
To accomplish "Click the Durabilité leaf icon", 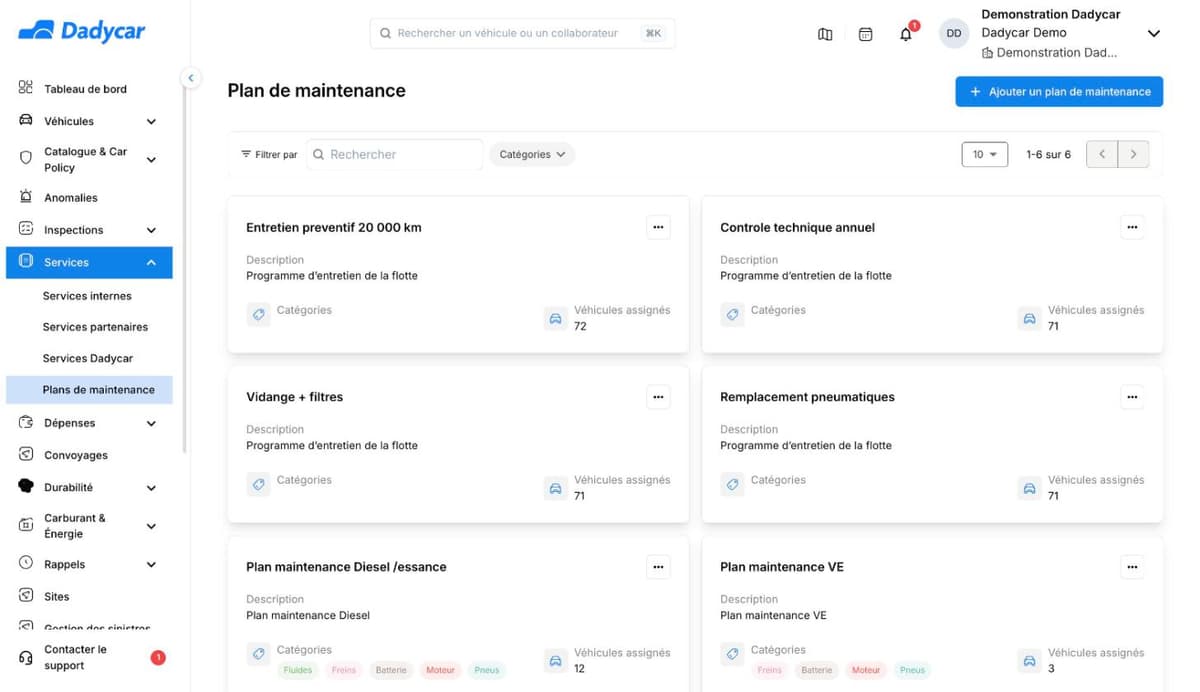I will [26, 487].
